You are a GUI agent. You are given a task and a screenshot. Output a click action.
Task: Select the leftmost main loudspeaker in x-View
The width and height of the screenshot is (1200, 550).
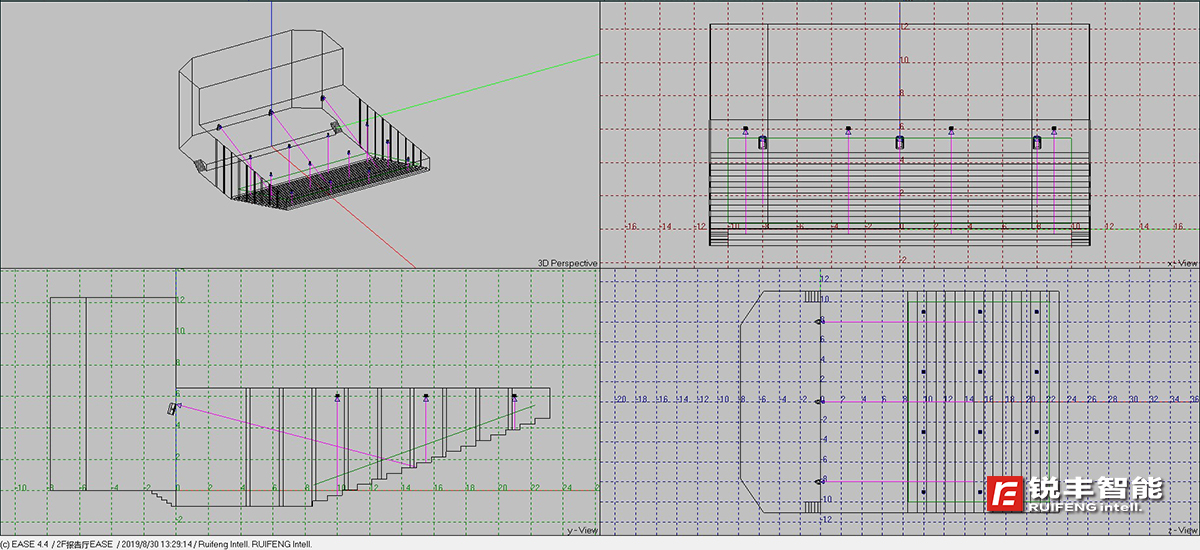click(762, 142)
